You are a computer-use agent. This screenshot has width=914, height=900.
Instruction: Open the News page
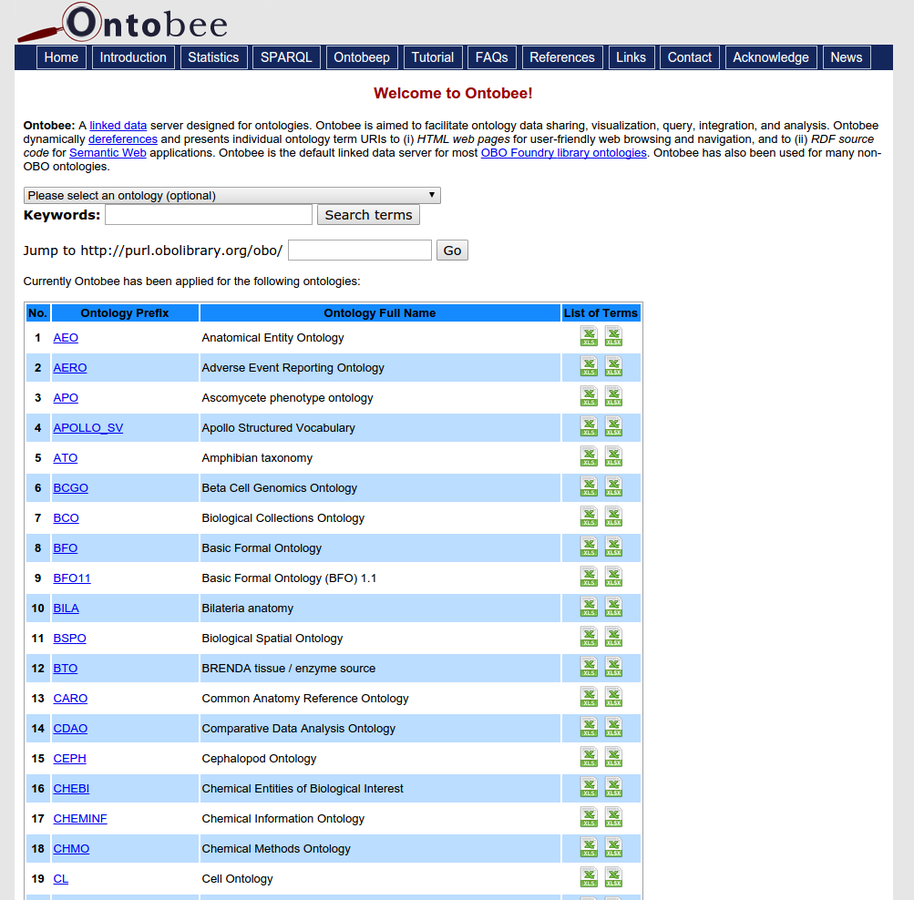pos(846,58)
